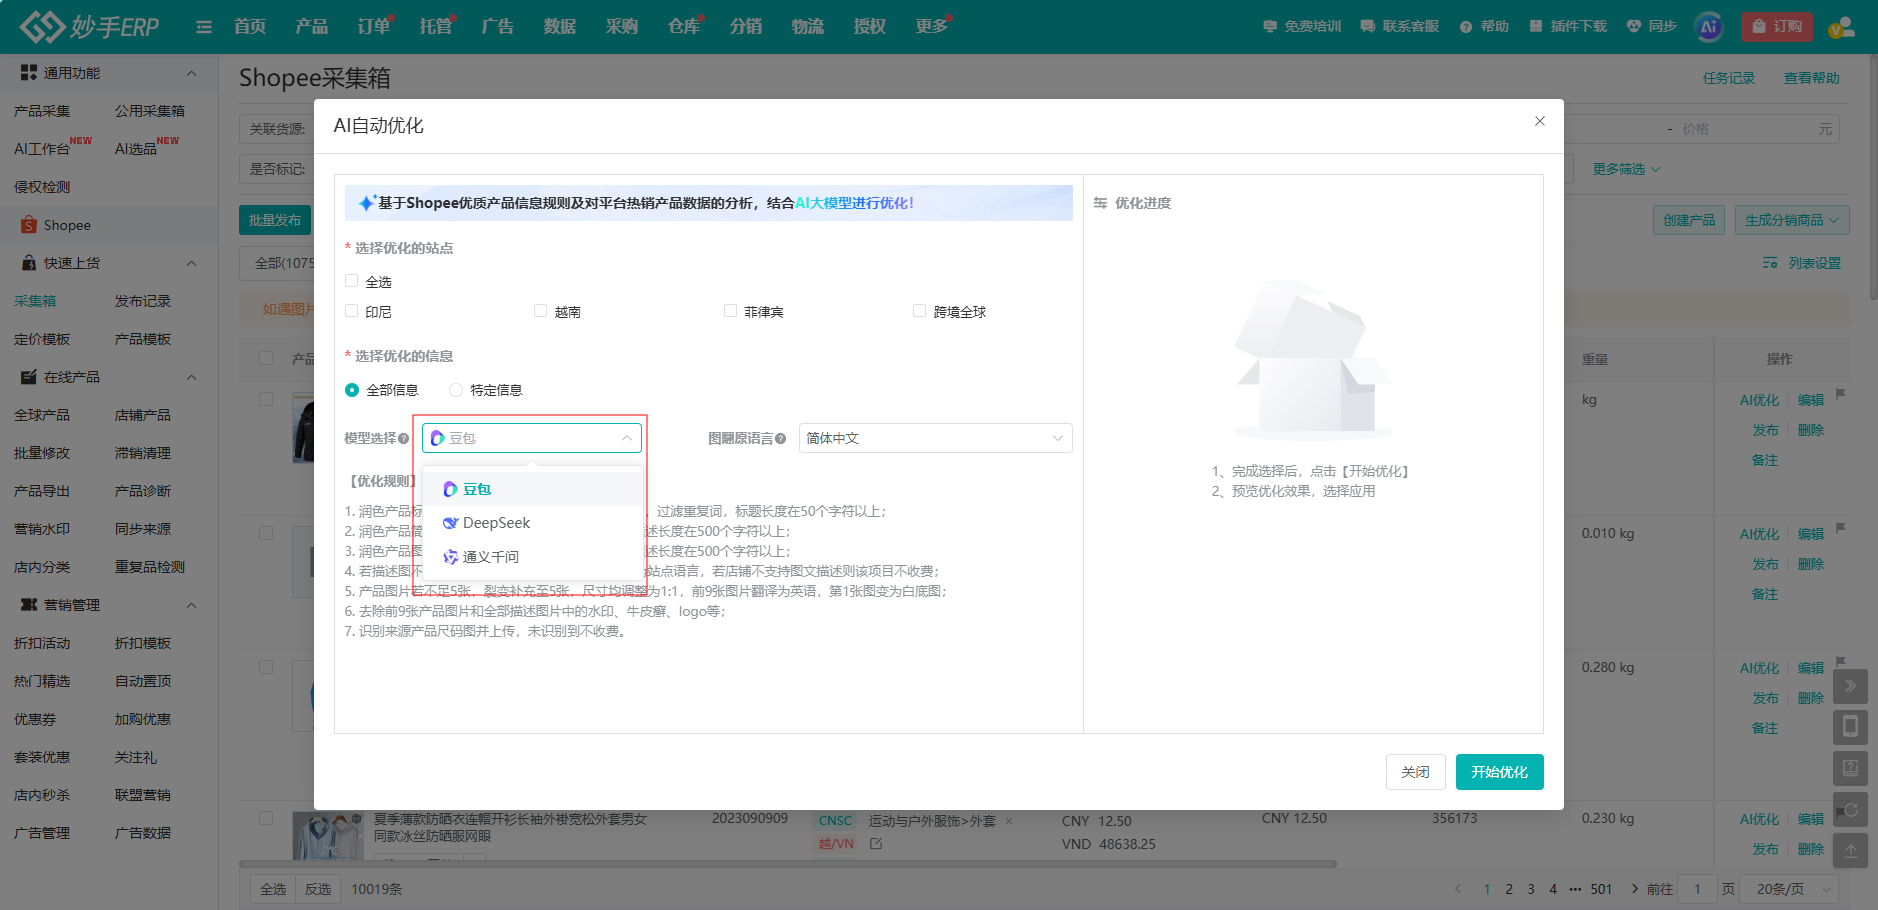Collapse the 通用功能 sidebar section
The image size is (1878, 910).
pyautogui.click(x=192, y=73)
